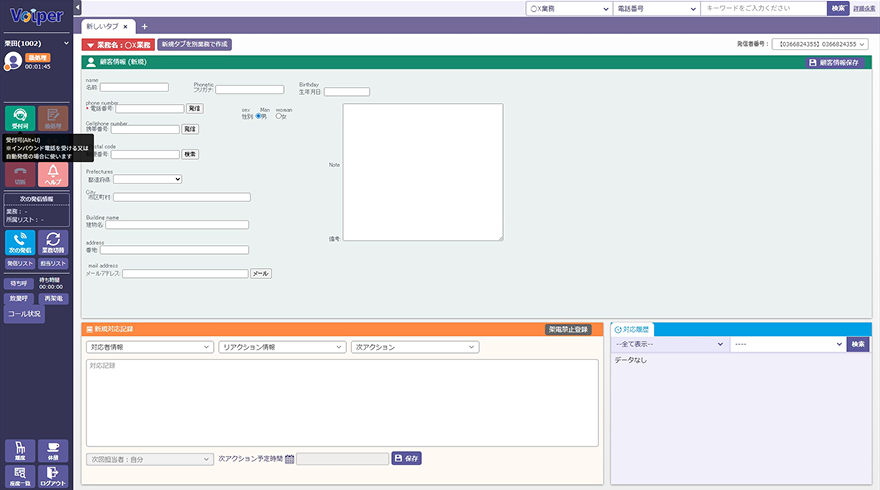Click the postal code 検索 button
Screen dimensions: 880x490
coord(190,154)
